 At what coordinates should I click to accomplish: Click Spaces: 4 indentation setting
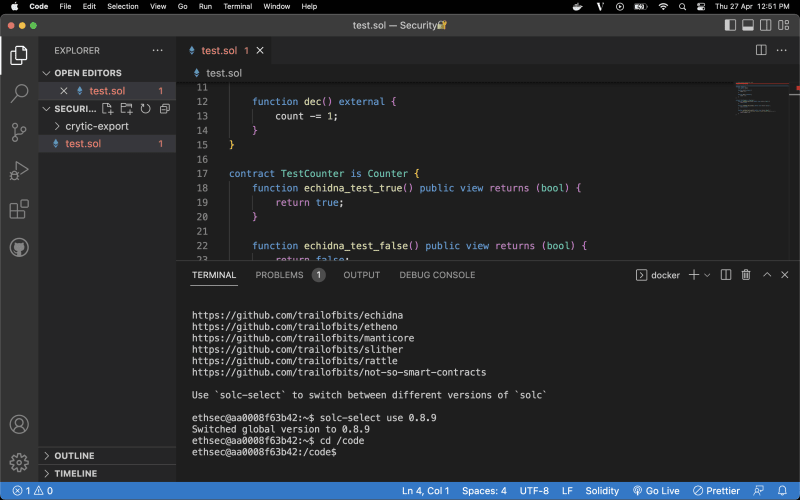(484, 491)
